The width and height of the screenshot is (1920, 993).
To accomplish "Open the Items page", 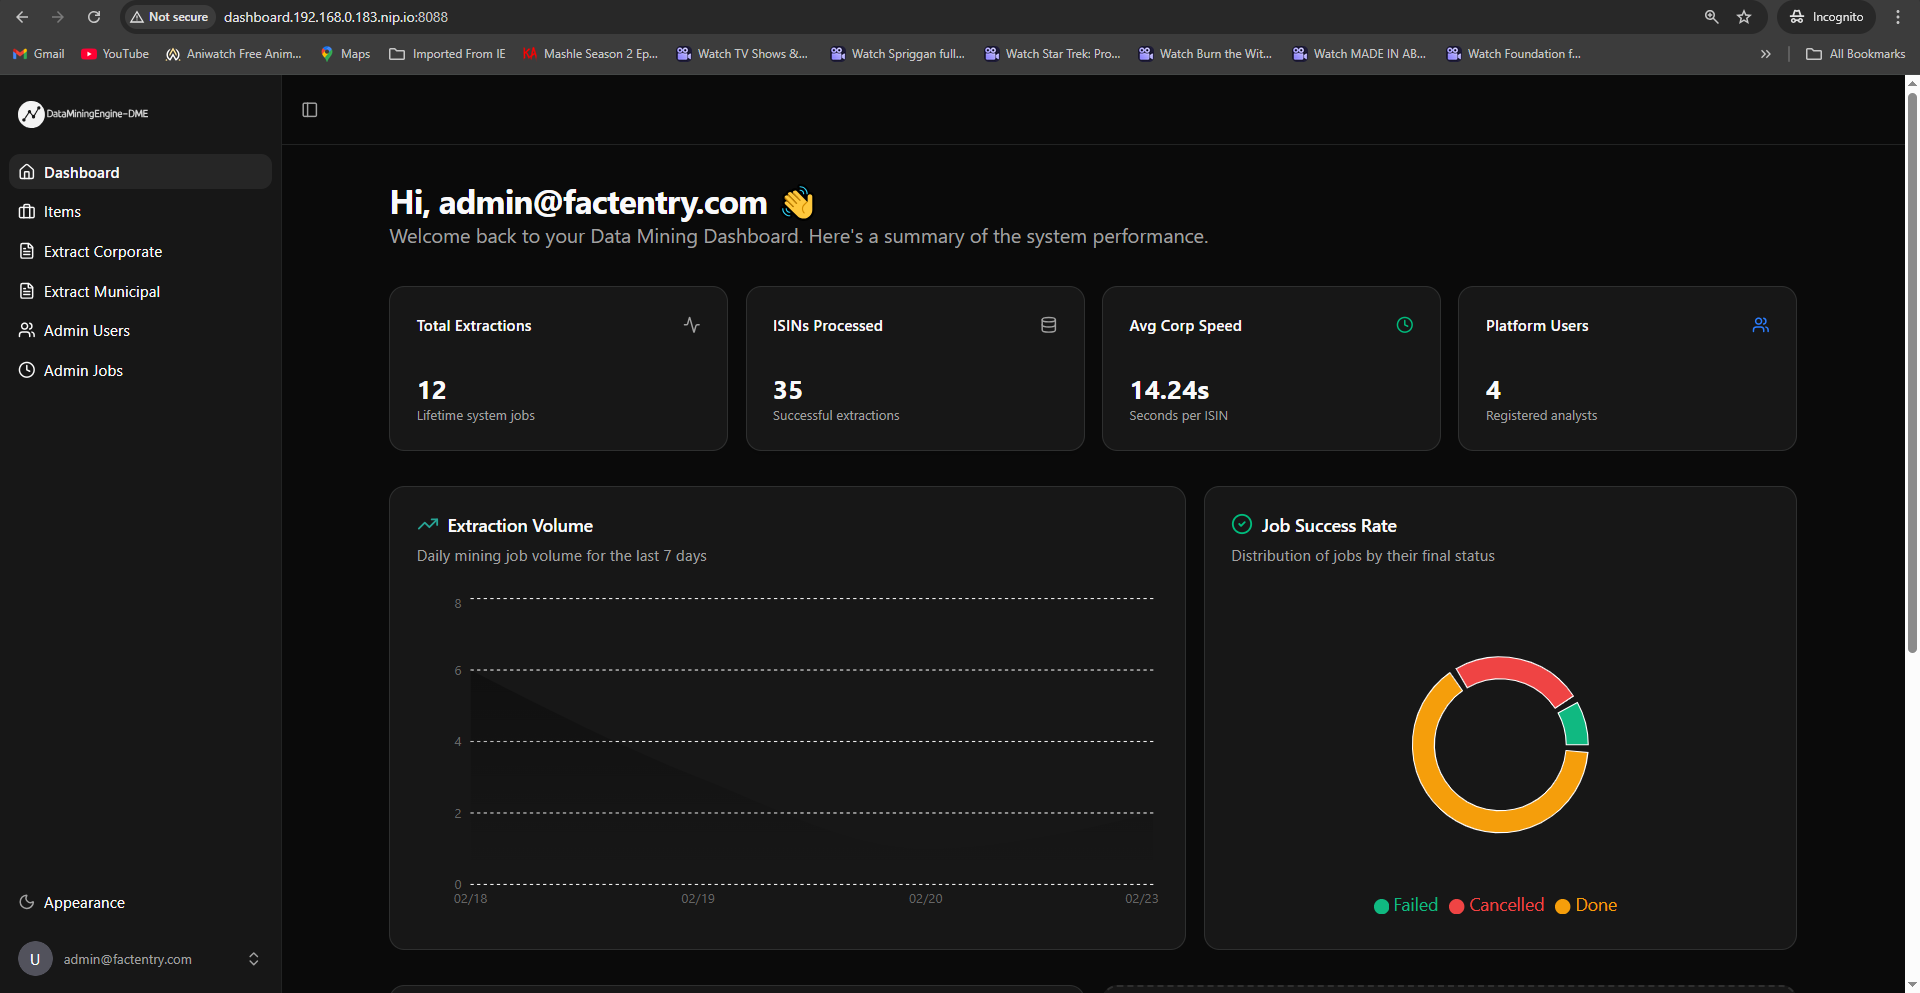I will [x=140, y=212].
